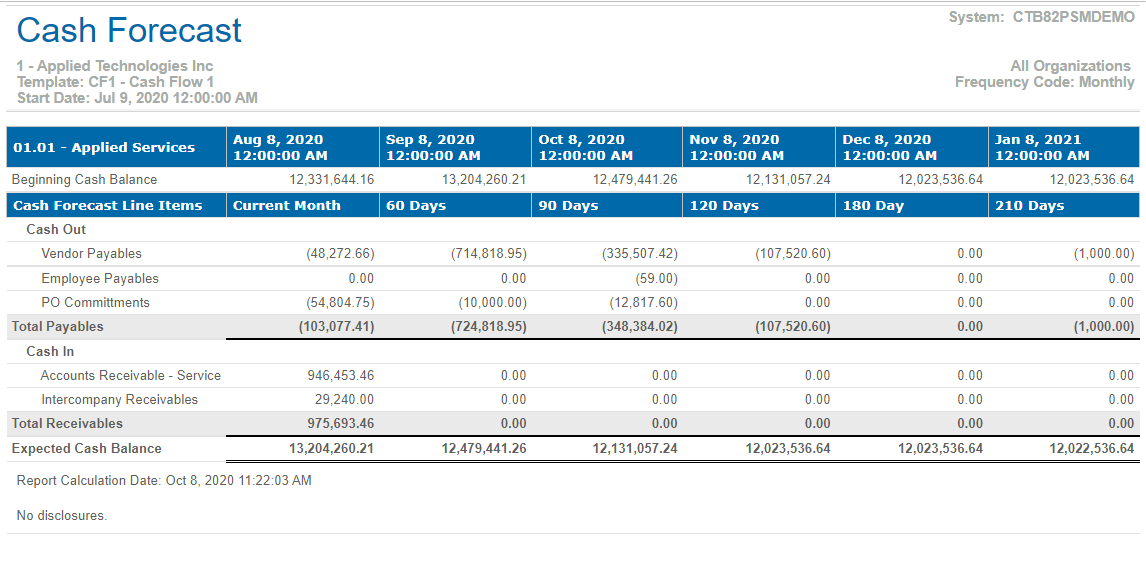Image resolution: width=1146 pixels, height=572 pixels.
Task: Click the 120 Days column header
Action: pos(724,205)
